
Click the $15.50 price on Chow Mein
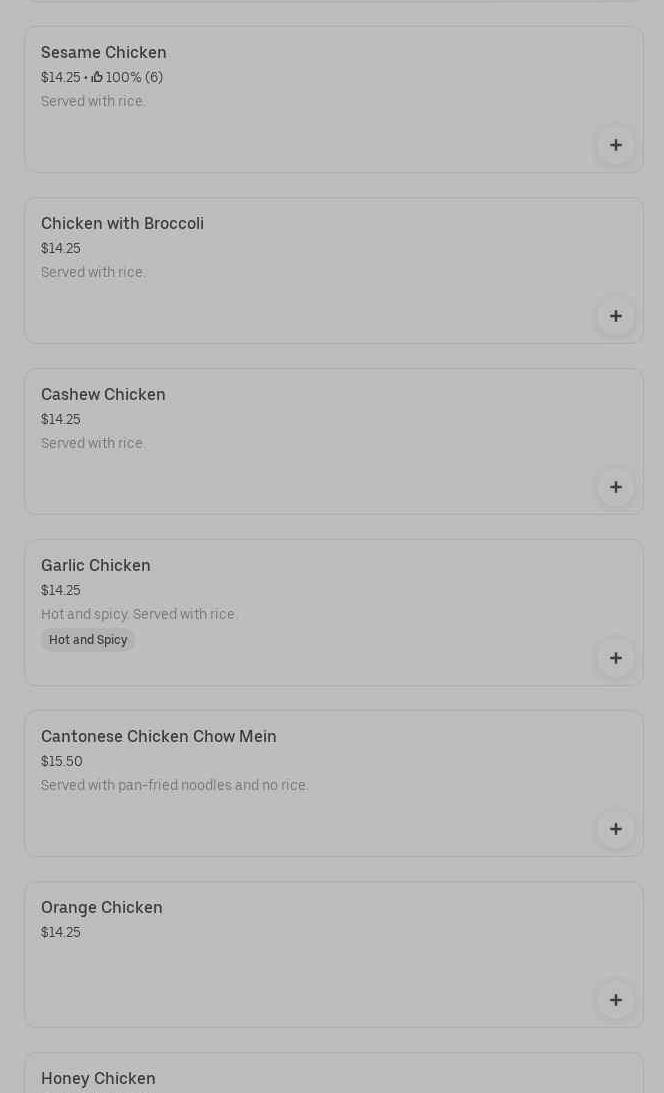pyautogui.click(x=61, y=761)
